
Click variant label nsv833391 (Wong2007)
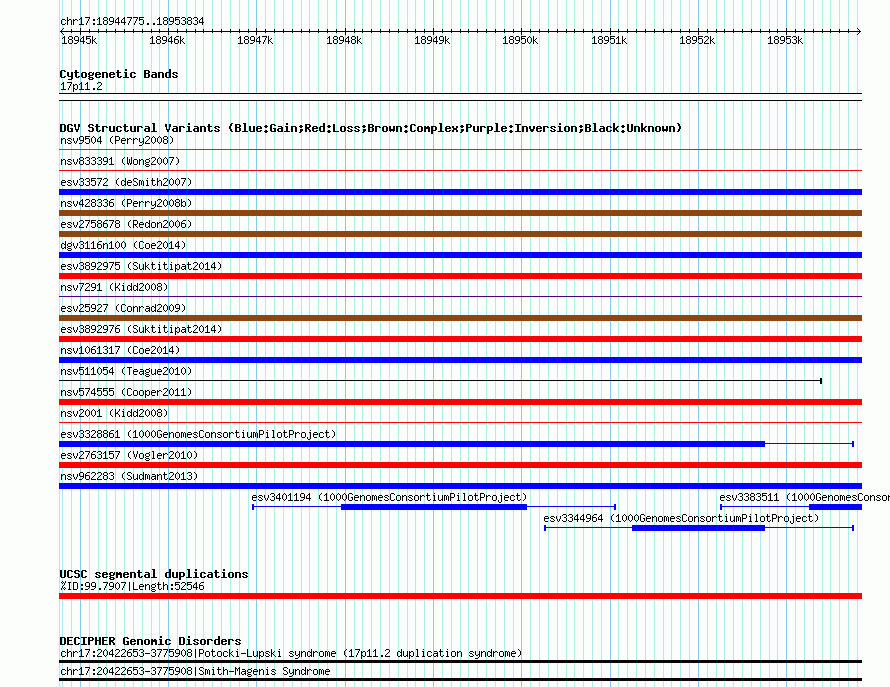point(120,161)
